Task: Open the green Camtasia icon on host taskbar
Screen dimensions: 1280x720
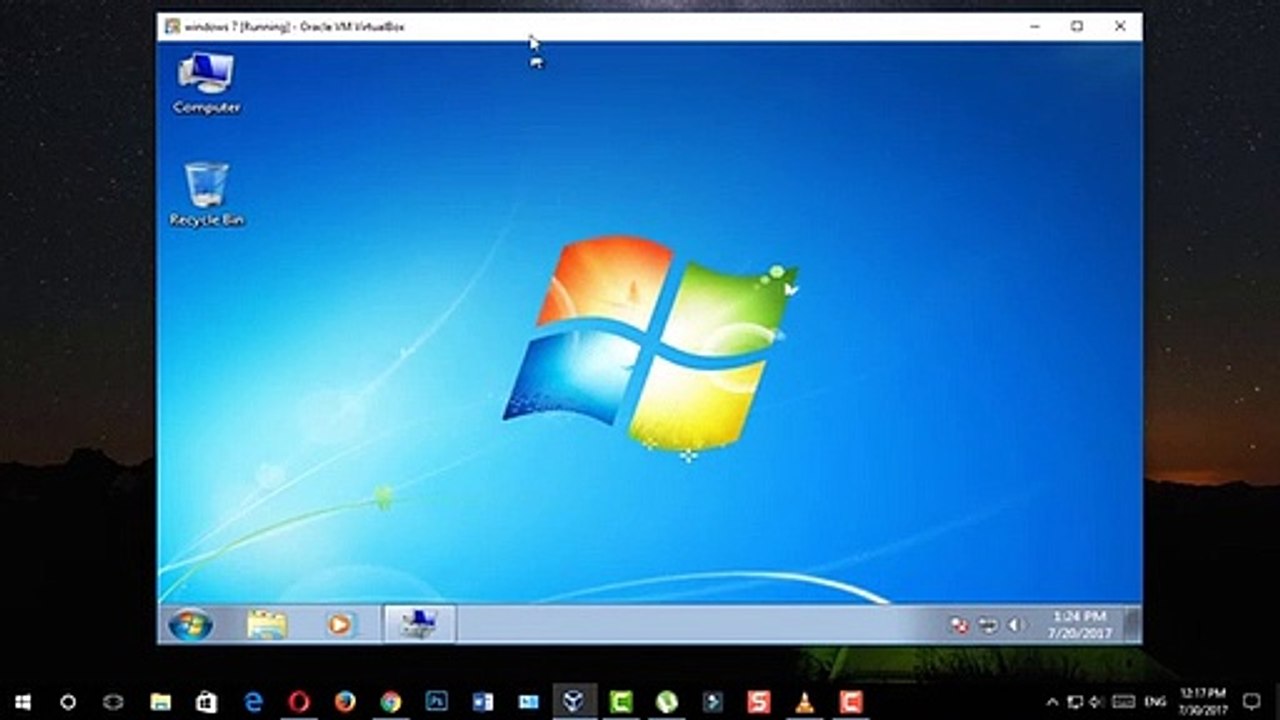Action: tap(621, 702)
